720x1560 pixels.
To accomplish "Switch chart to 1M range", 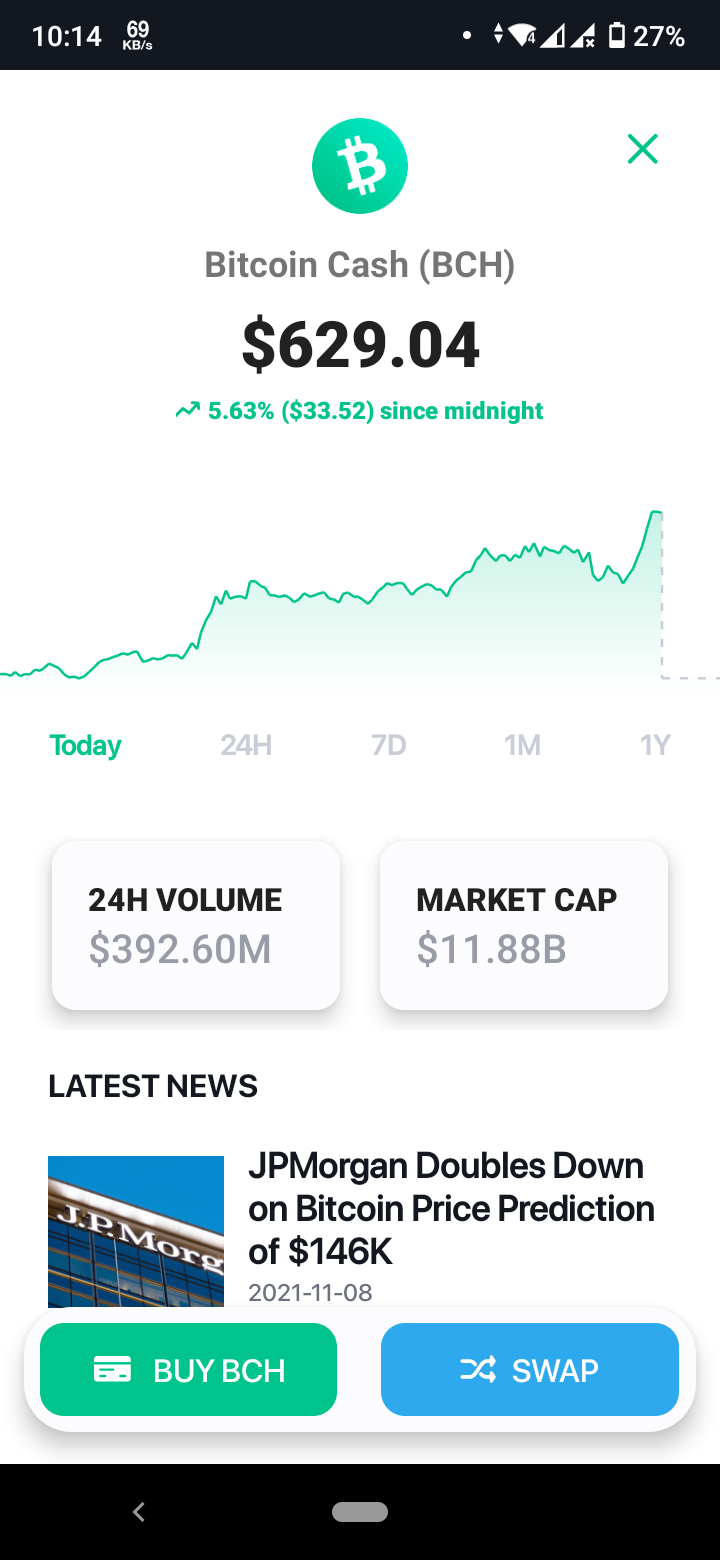I will [x=522, y=745].
